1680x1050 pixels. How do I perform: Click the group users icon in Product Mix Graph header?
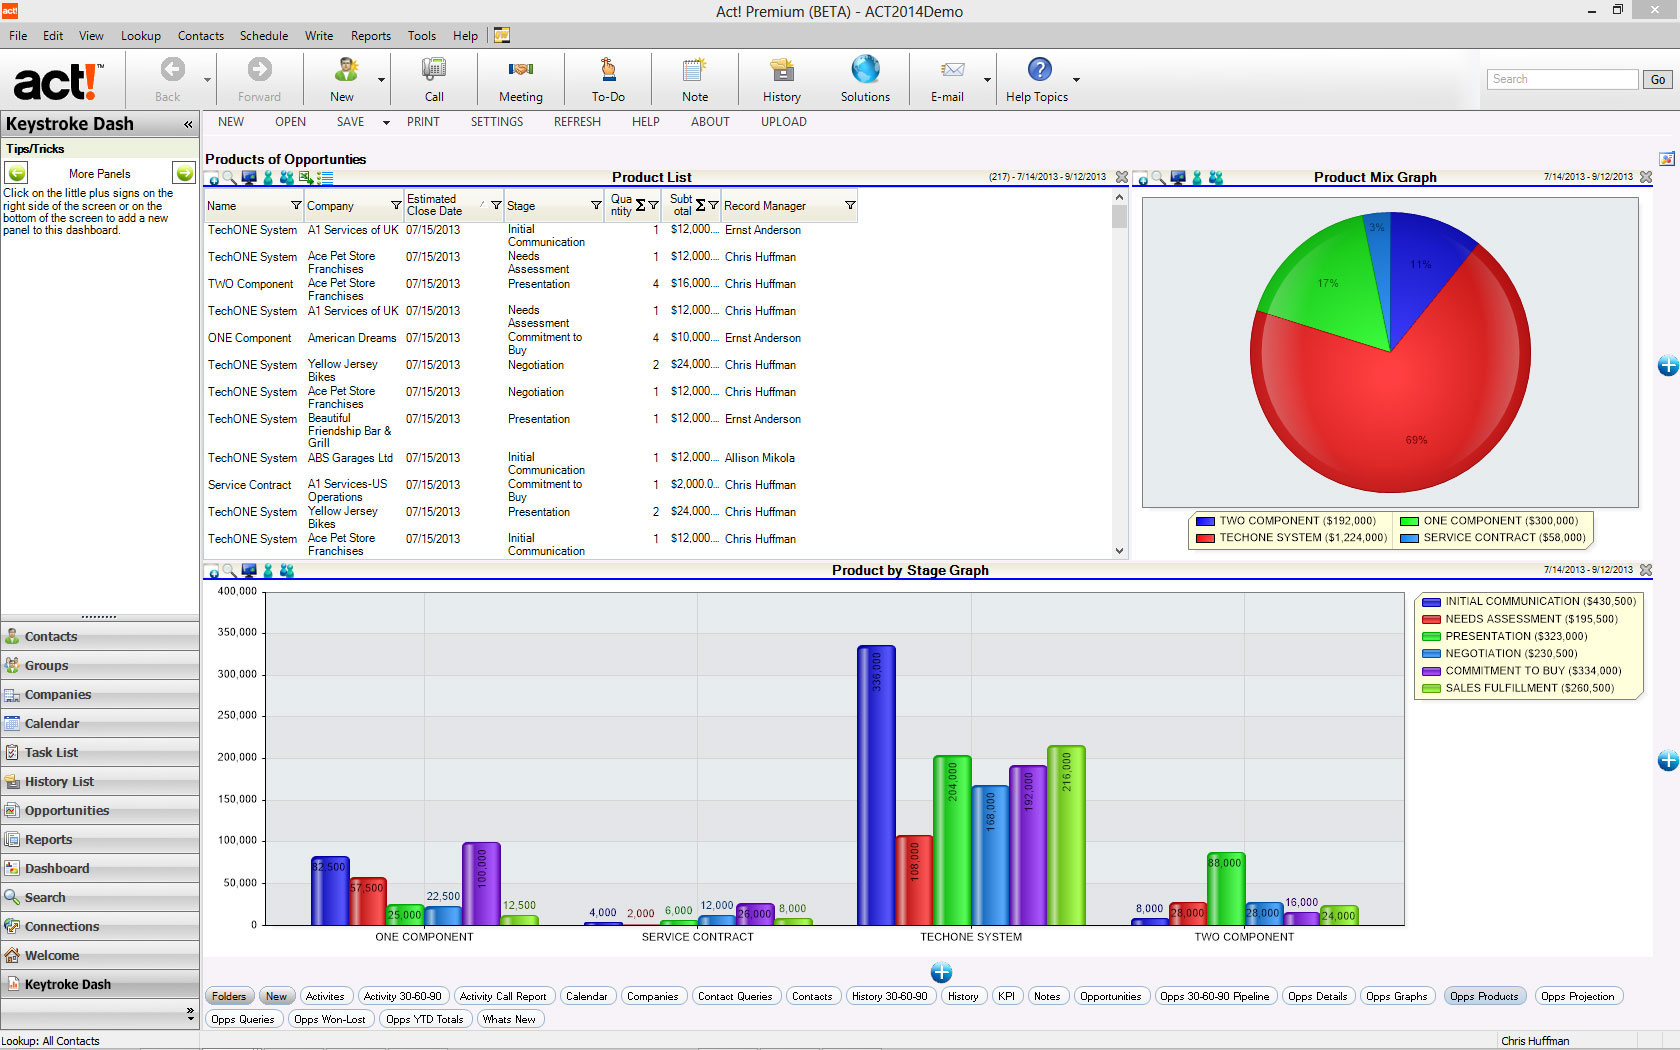click(x=1216, y=178)
